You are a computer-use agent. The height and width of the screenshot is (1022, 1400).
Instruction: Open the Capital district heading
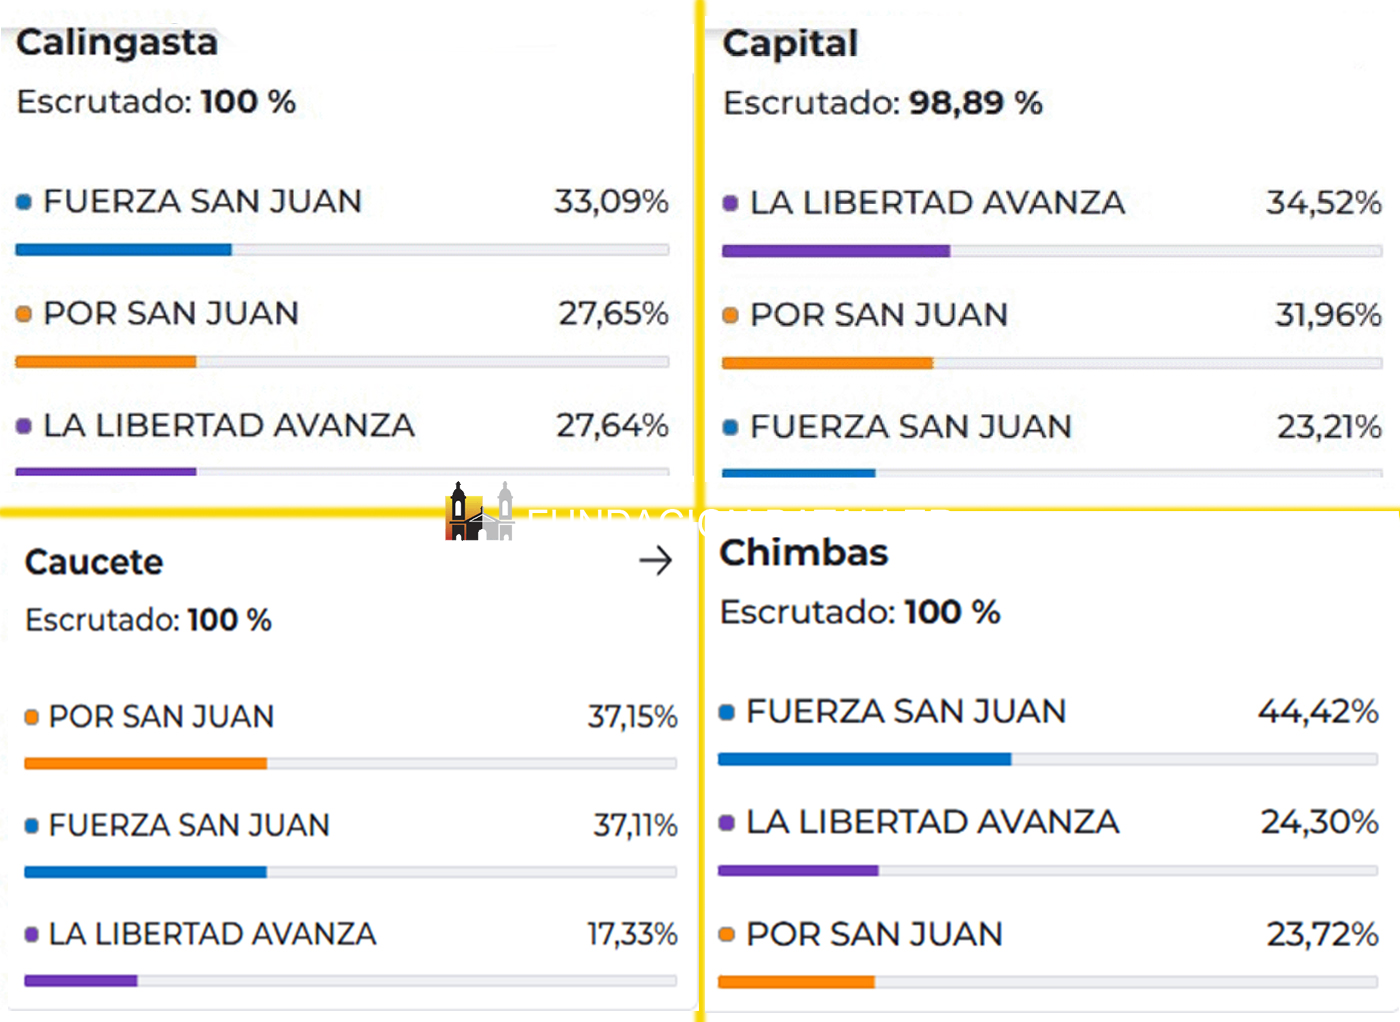pos(790,44)
